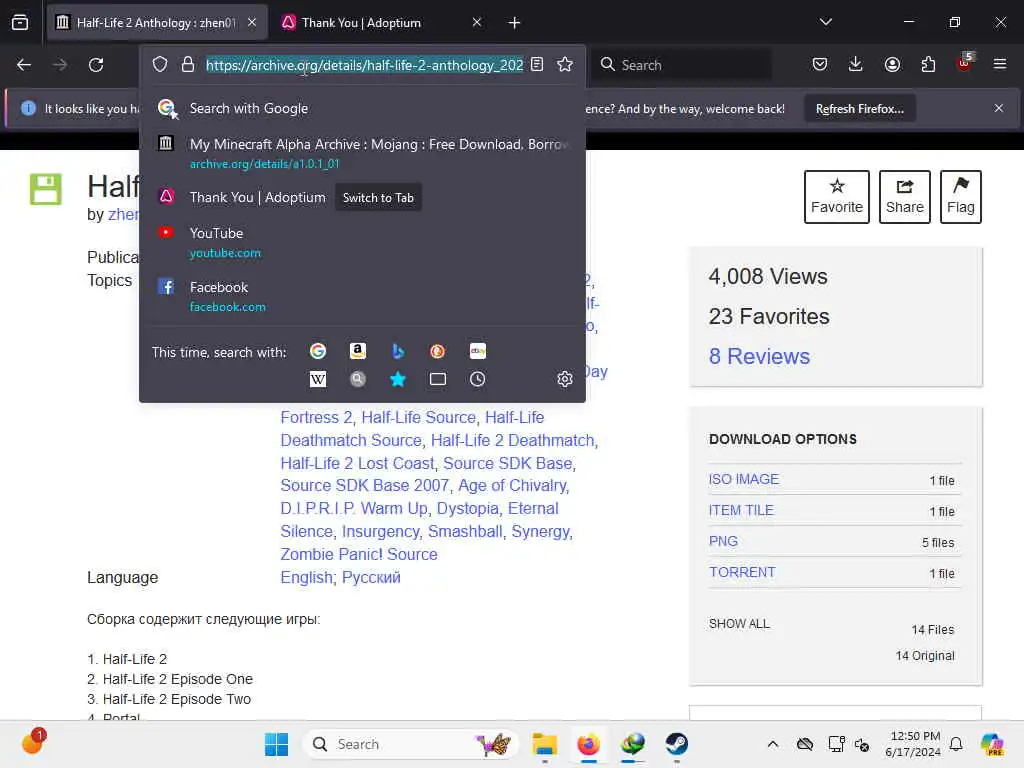
Task: Close the Thank You Adoptium tab
Action: coord(477,23)
